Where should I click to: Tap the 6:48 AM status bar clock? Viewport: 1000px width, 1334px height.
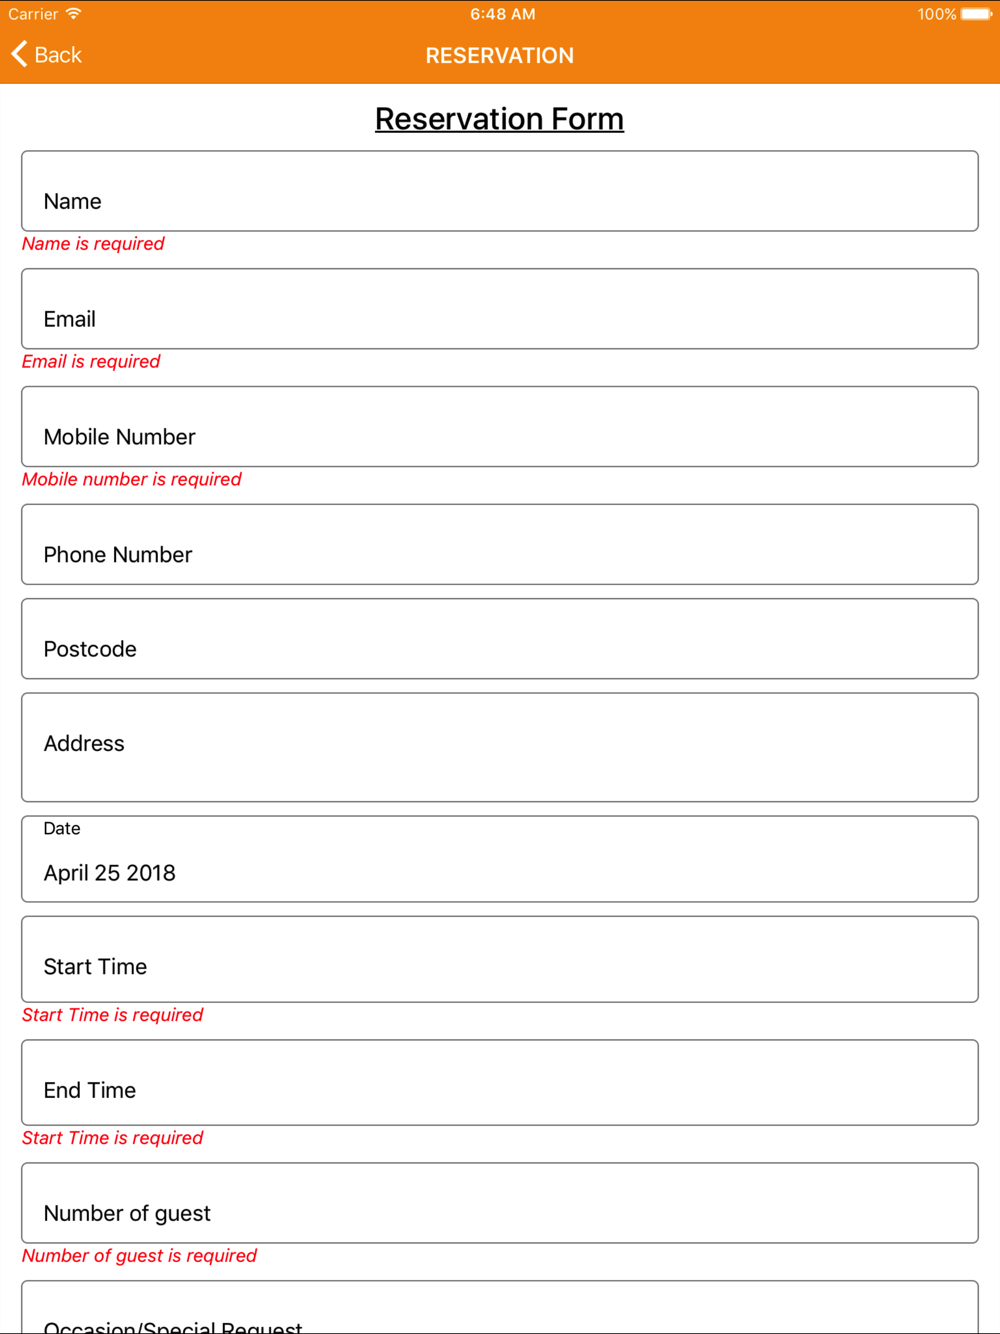coord(503,14)
